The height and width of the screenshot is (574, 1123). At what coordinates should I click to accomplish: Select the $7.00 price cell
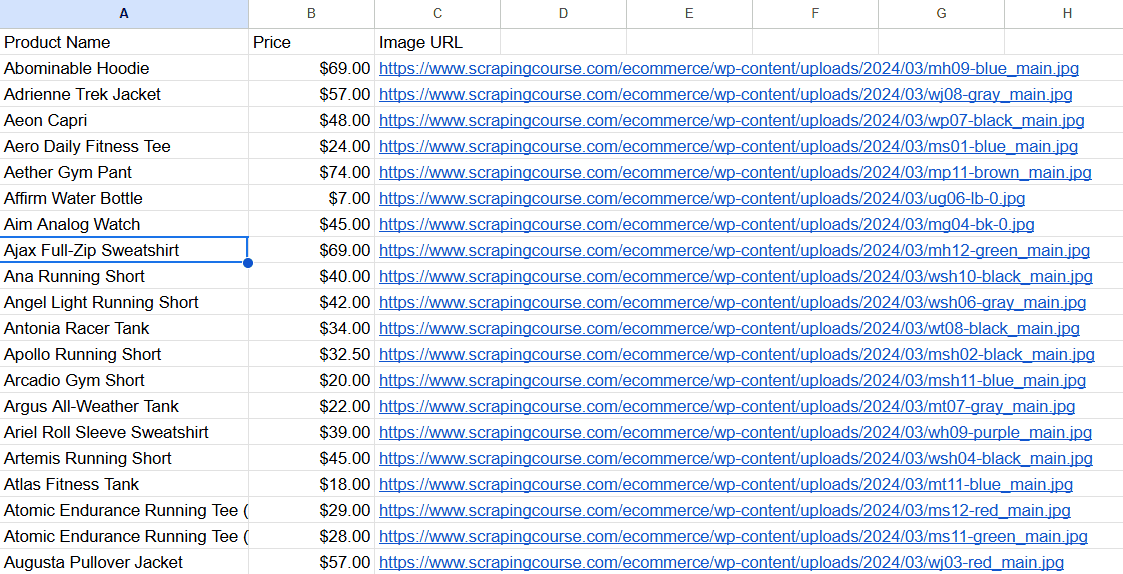pos(312,198)
